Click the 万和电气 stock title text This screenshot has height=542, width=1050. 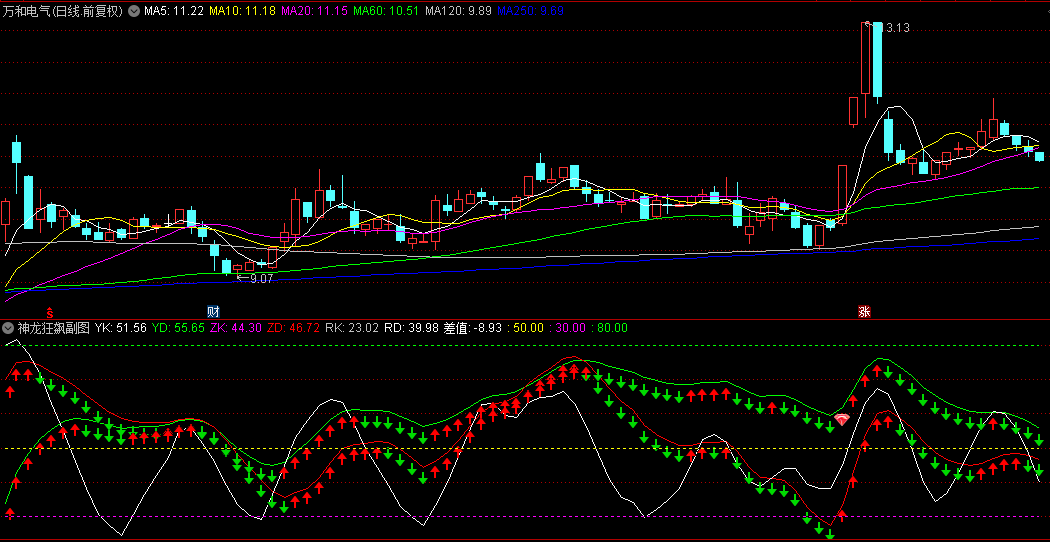[62, 11]
